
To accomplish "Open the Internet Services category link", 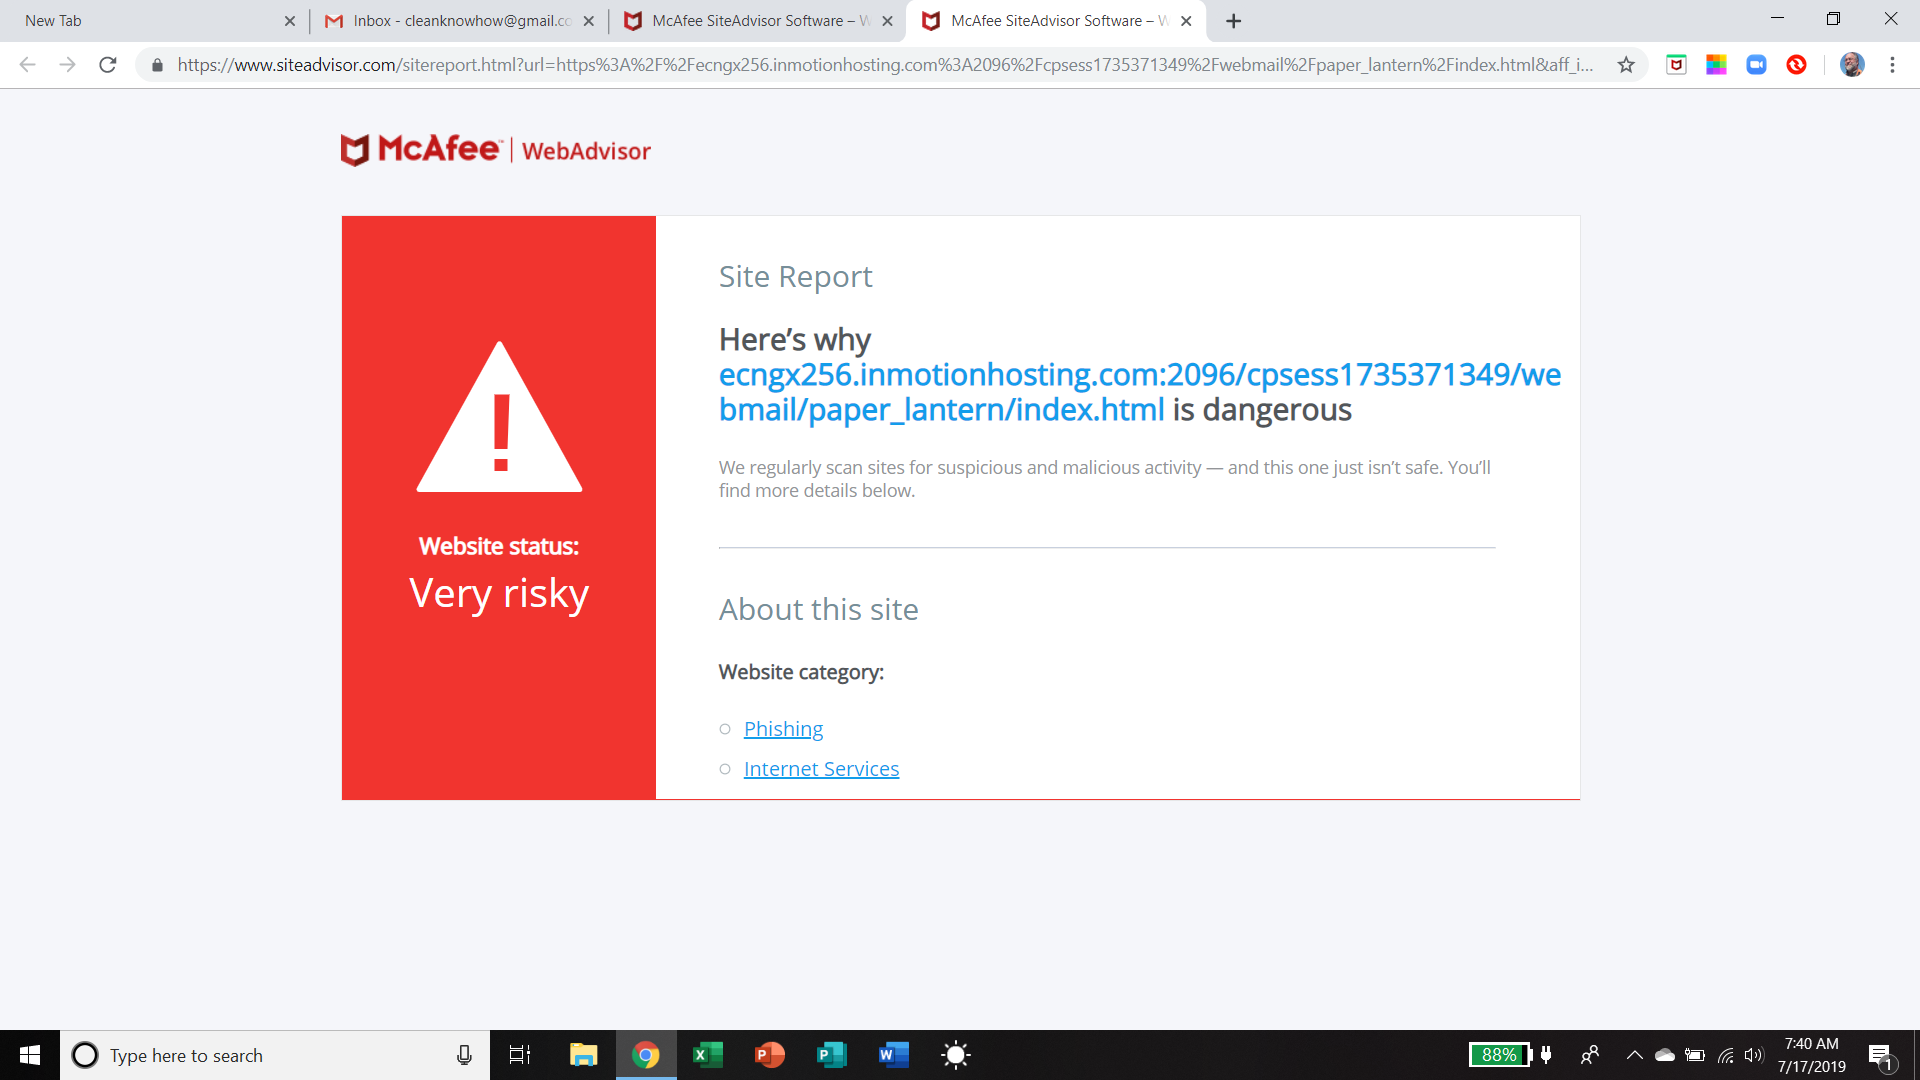I will pos(821,769).
